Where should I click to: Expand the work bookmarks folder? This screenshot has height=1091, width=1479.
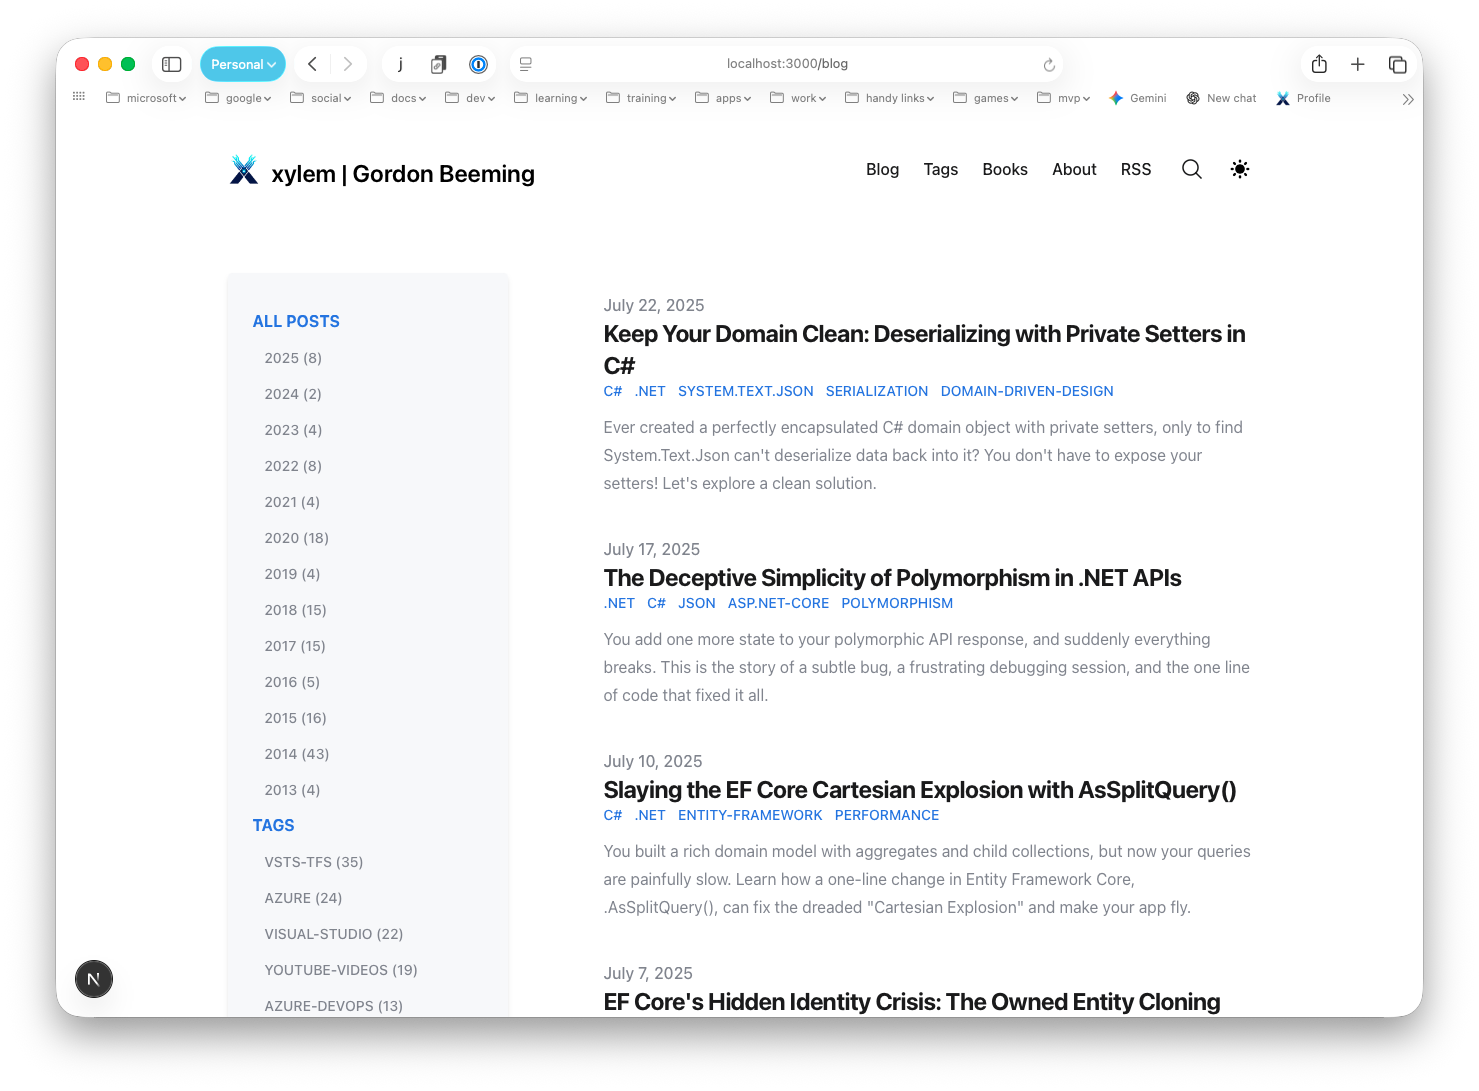coord(798,98)
